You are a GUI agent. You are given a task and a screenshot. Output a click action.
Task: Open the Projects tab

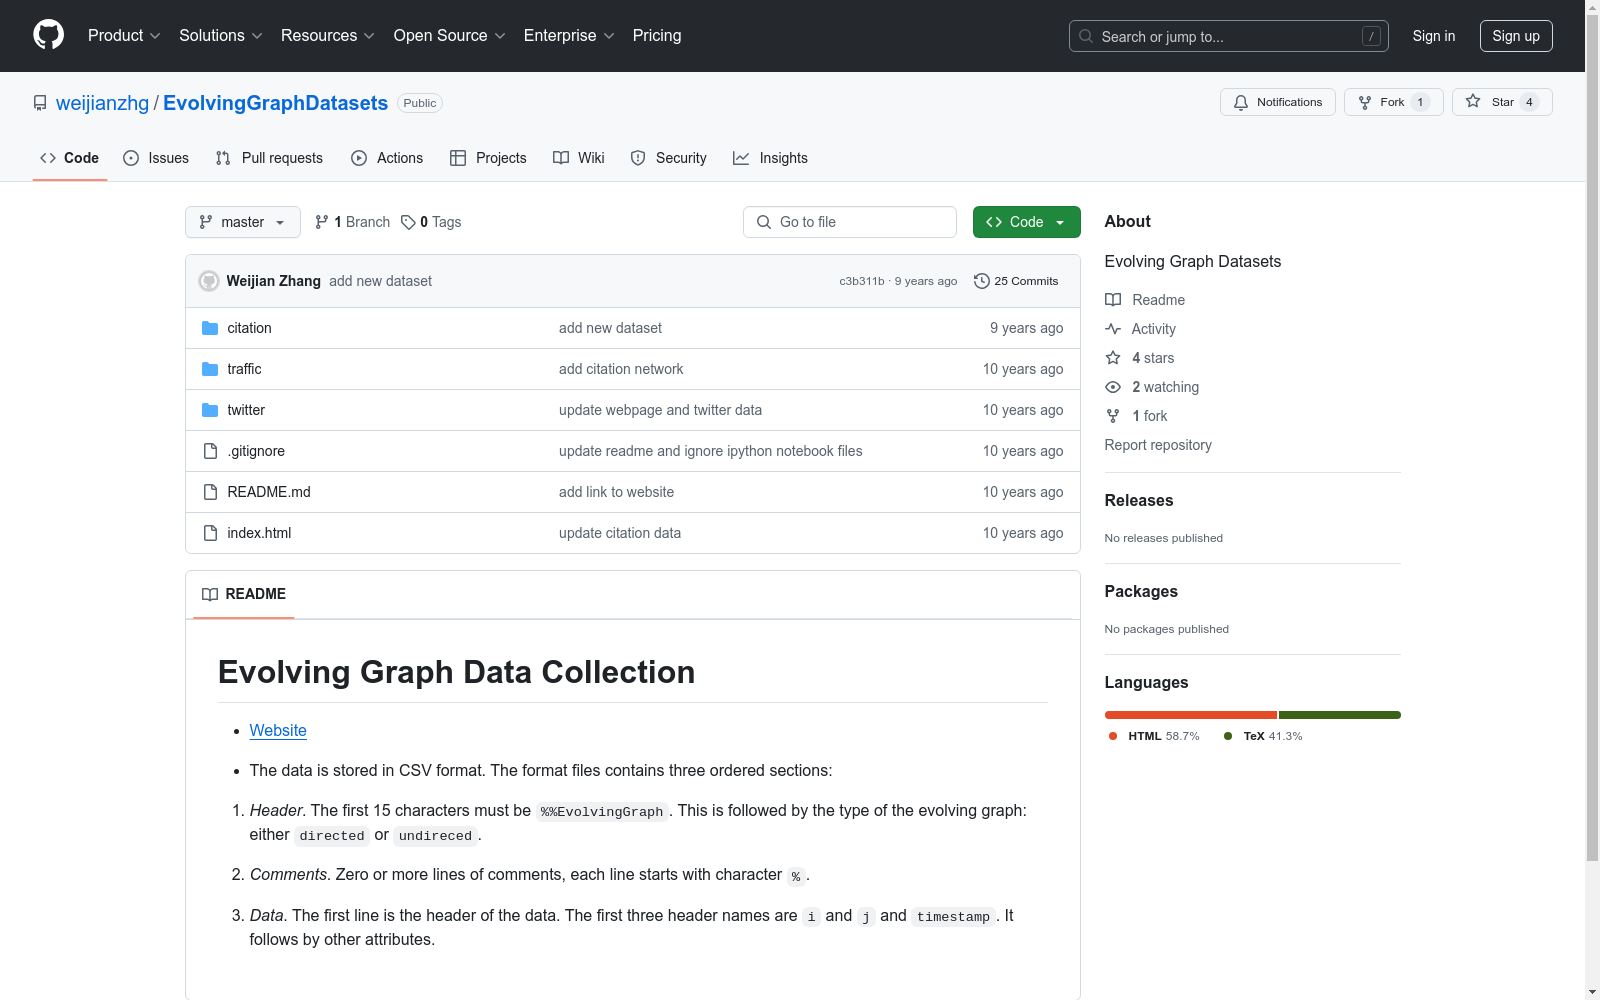(488, 158)
